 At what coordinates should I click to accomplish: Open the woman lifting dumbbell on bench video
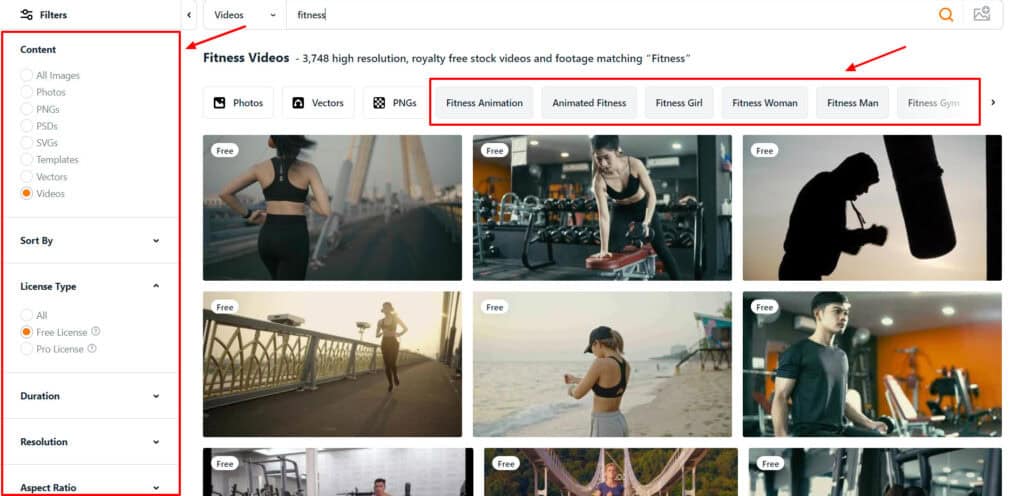602,208
